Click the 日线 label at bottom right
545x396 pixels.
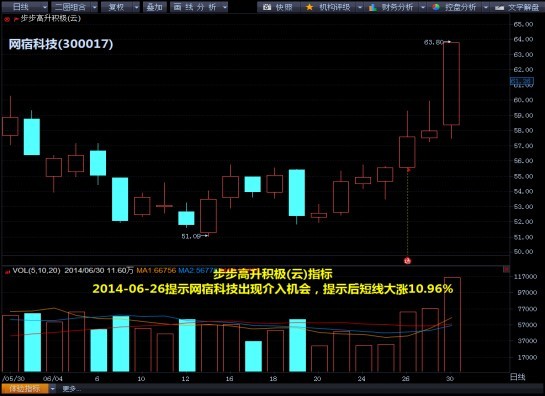pos(518,377)
